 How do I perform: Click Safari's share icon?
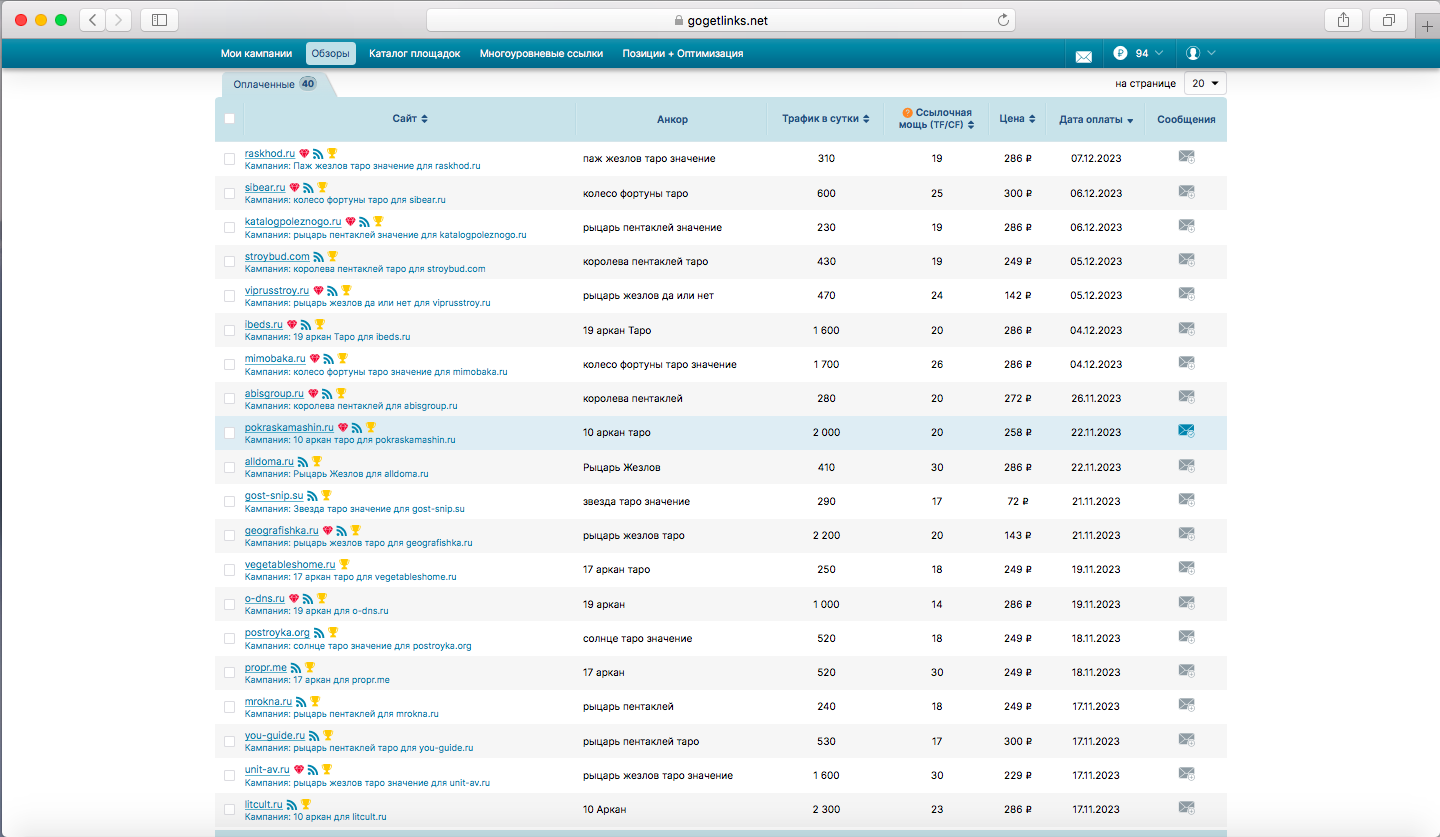coord(1343,19)
